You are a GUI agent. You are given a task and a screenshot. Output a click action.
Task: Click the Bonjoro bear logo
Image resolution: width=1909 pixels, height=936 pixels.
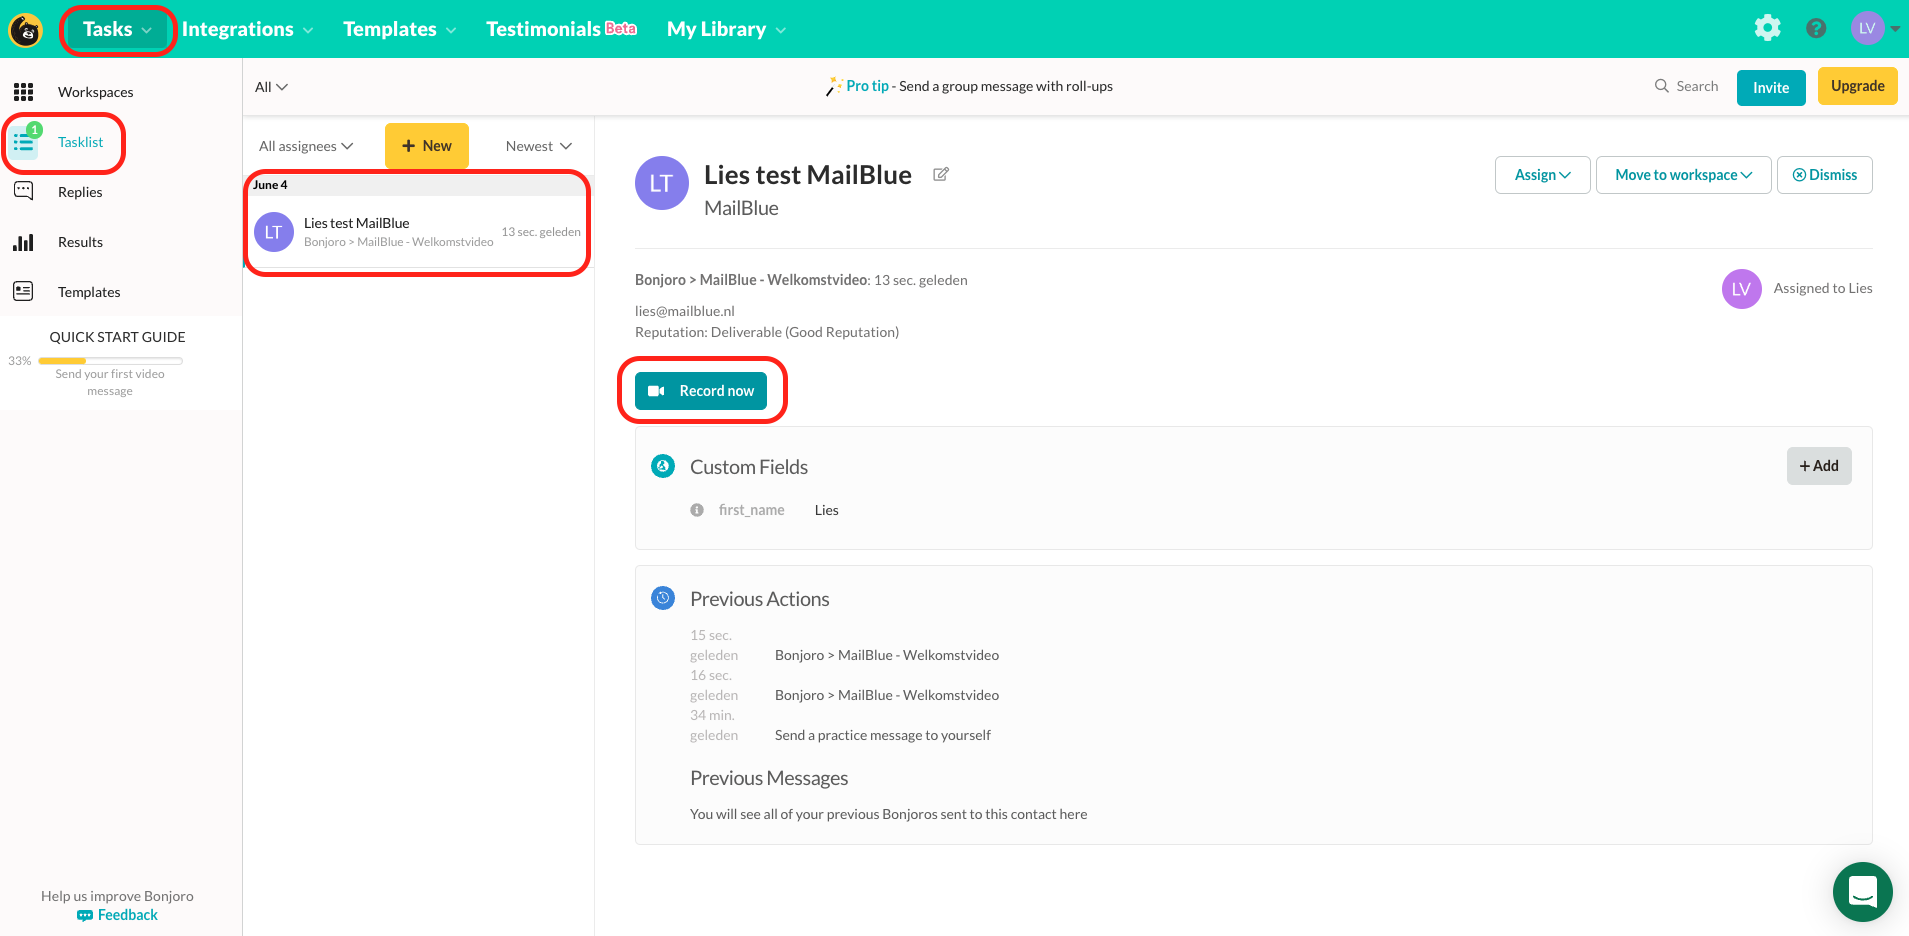26,30
